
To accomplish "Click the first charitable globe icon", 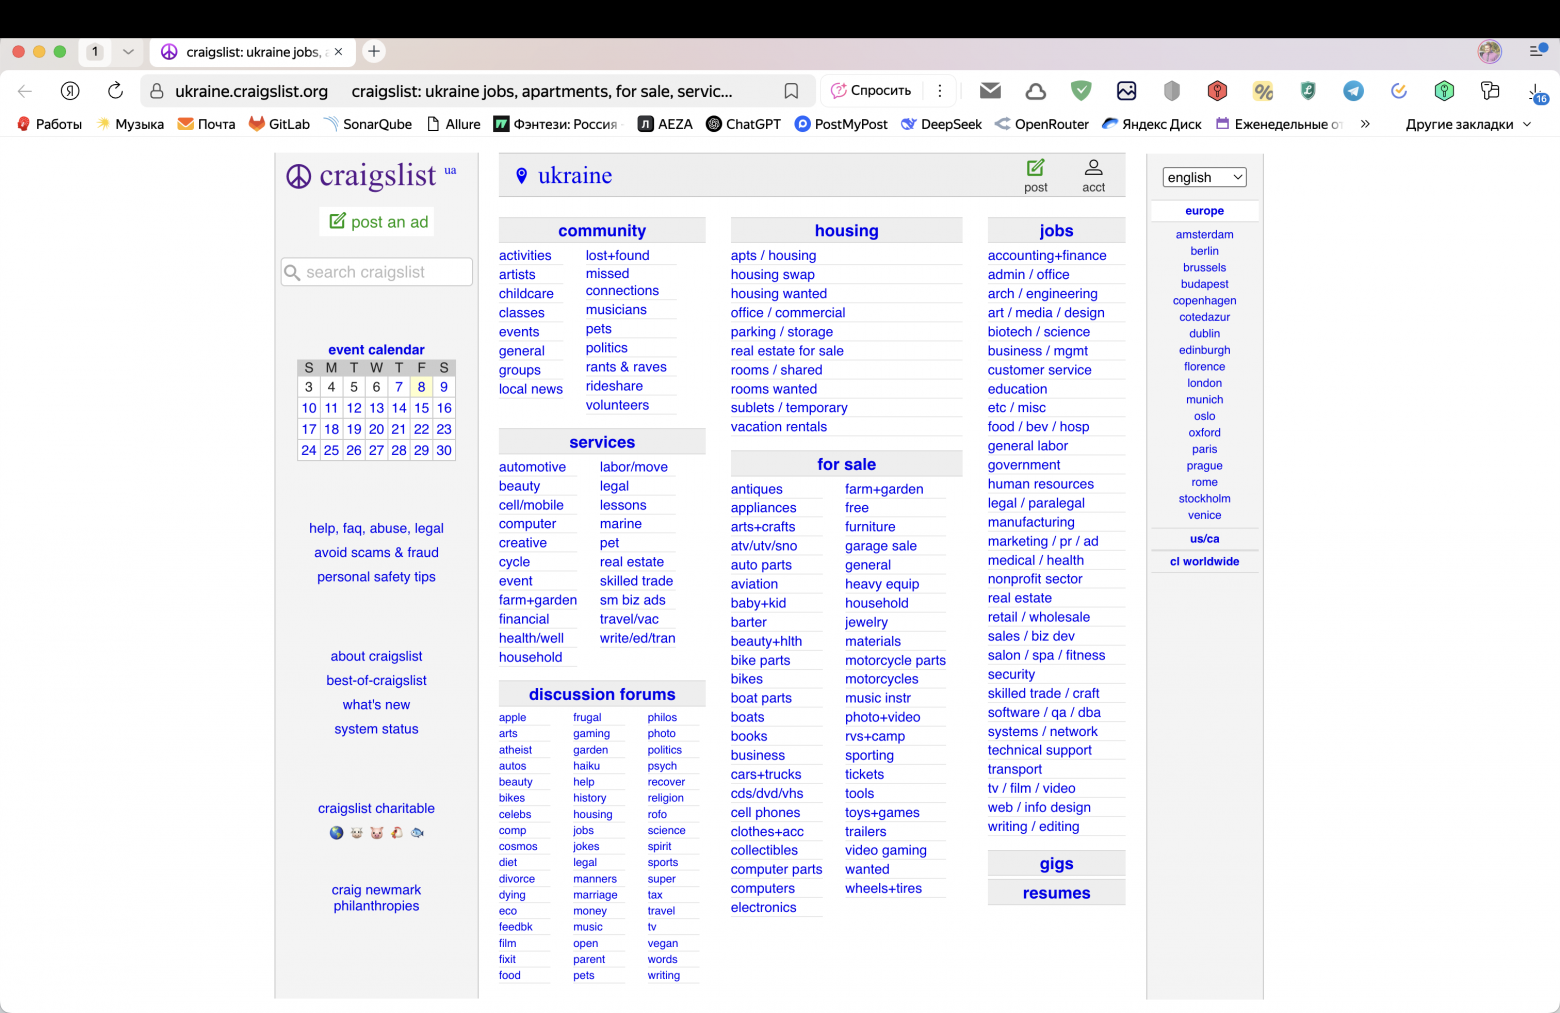I will pos(336,833).
